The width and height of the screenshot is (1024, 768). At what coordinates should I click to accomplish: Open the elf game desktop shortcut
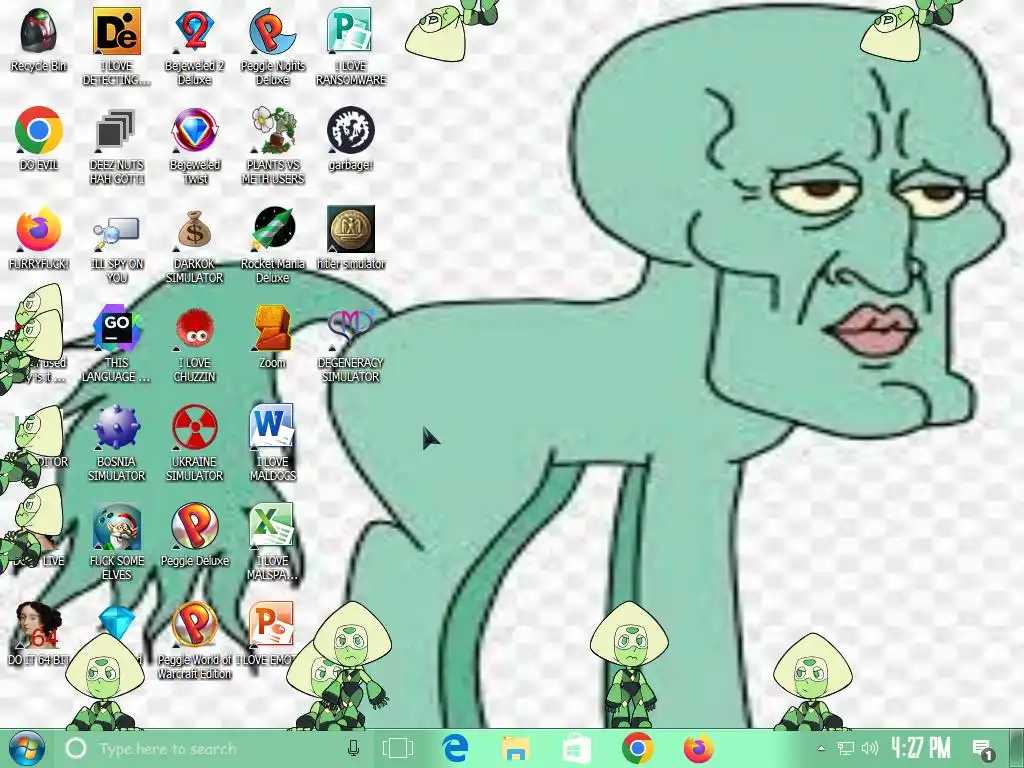116,526
